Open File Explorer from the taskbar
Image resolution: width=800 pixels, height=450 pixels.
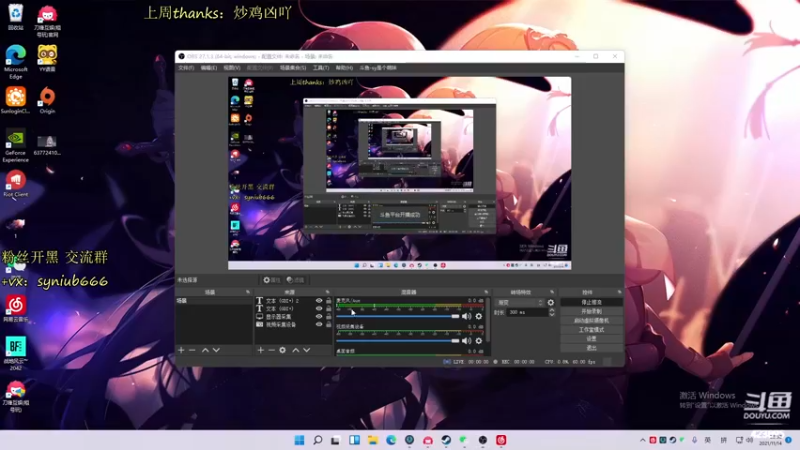tap(372, 440)
